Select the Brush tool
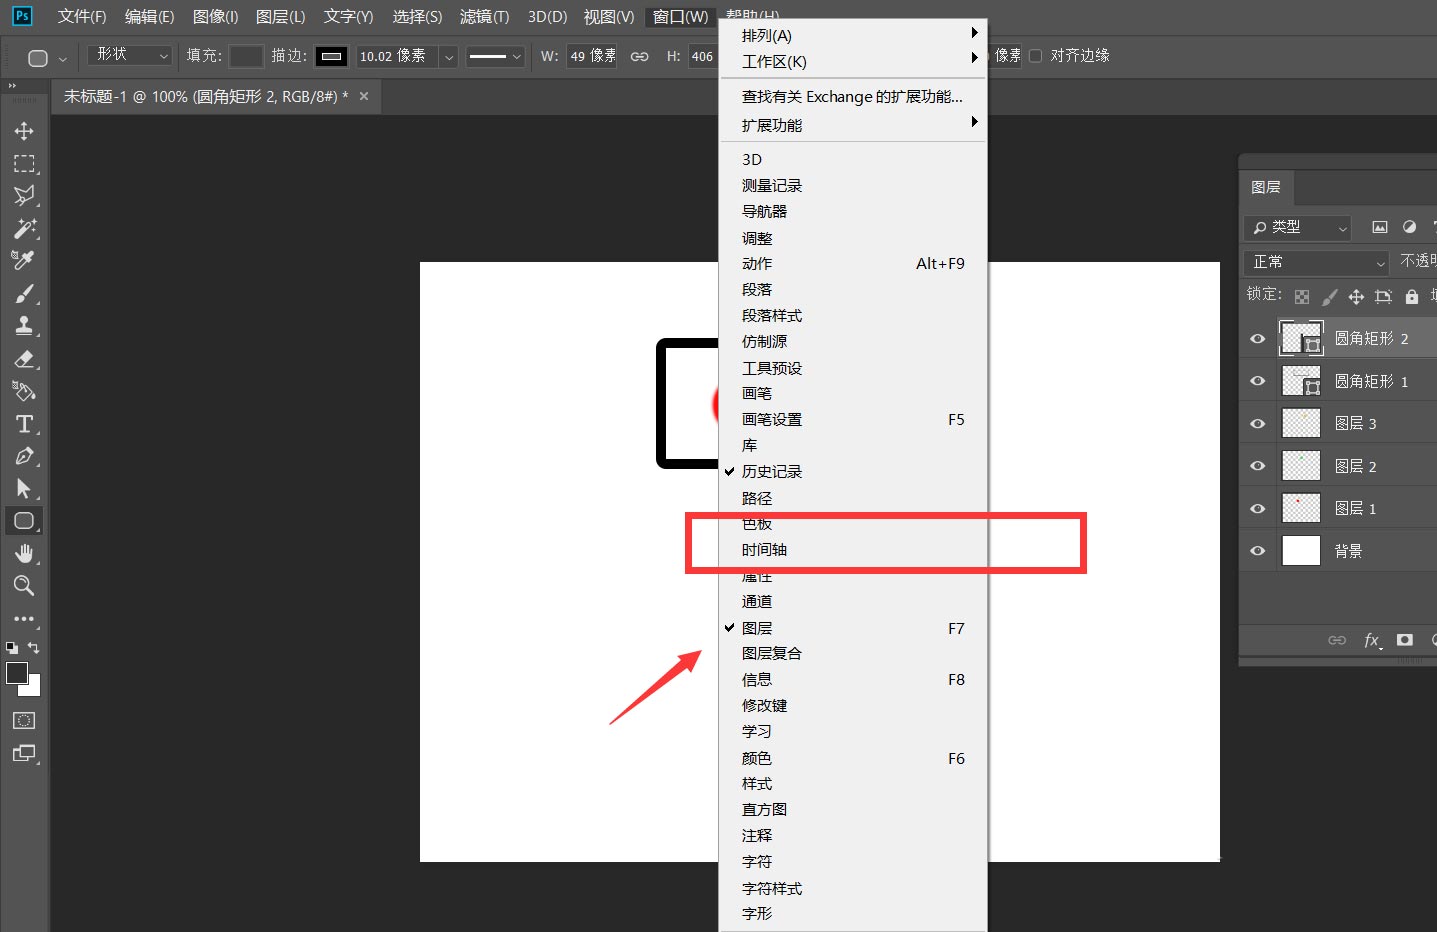 coord(24,293)
